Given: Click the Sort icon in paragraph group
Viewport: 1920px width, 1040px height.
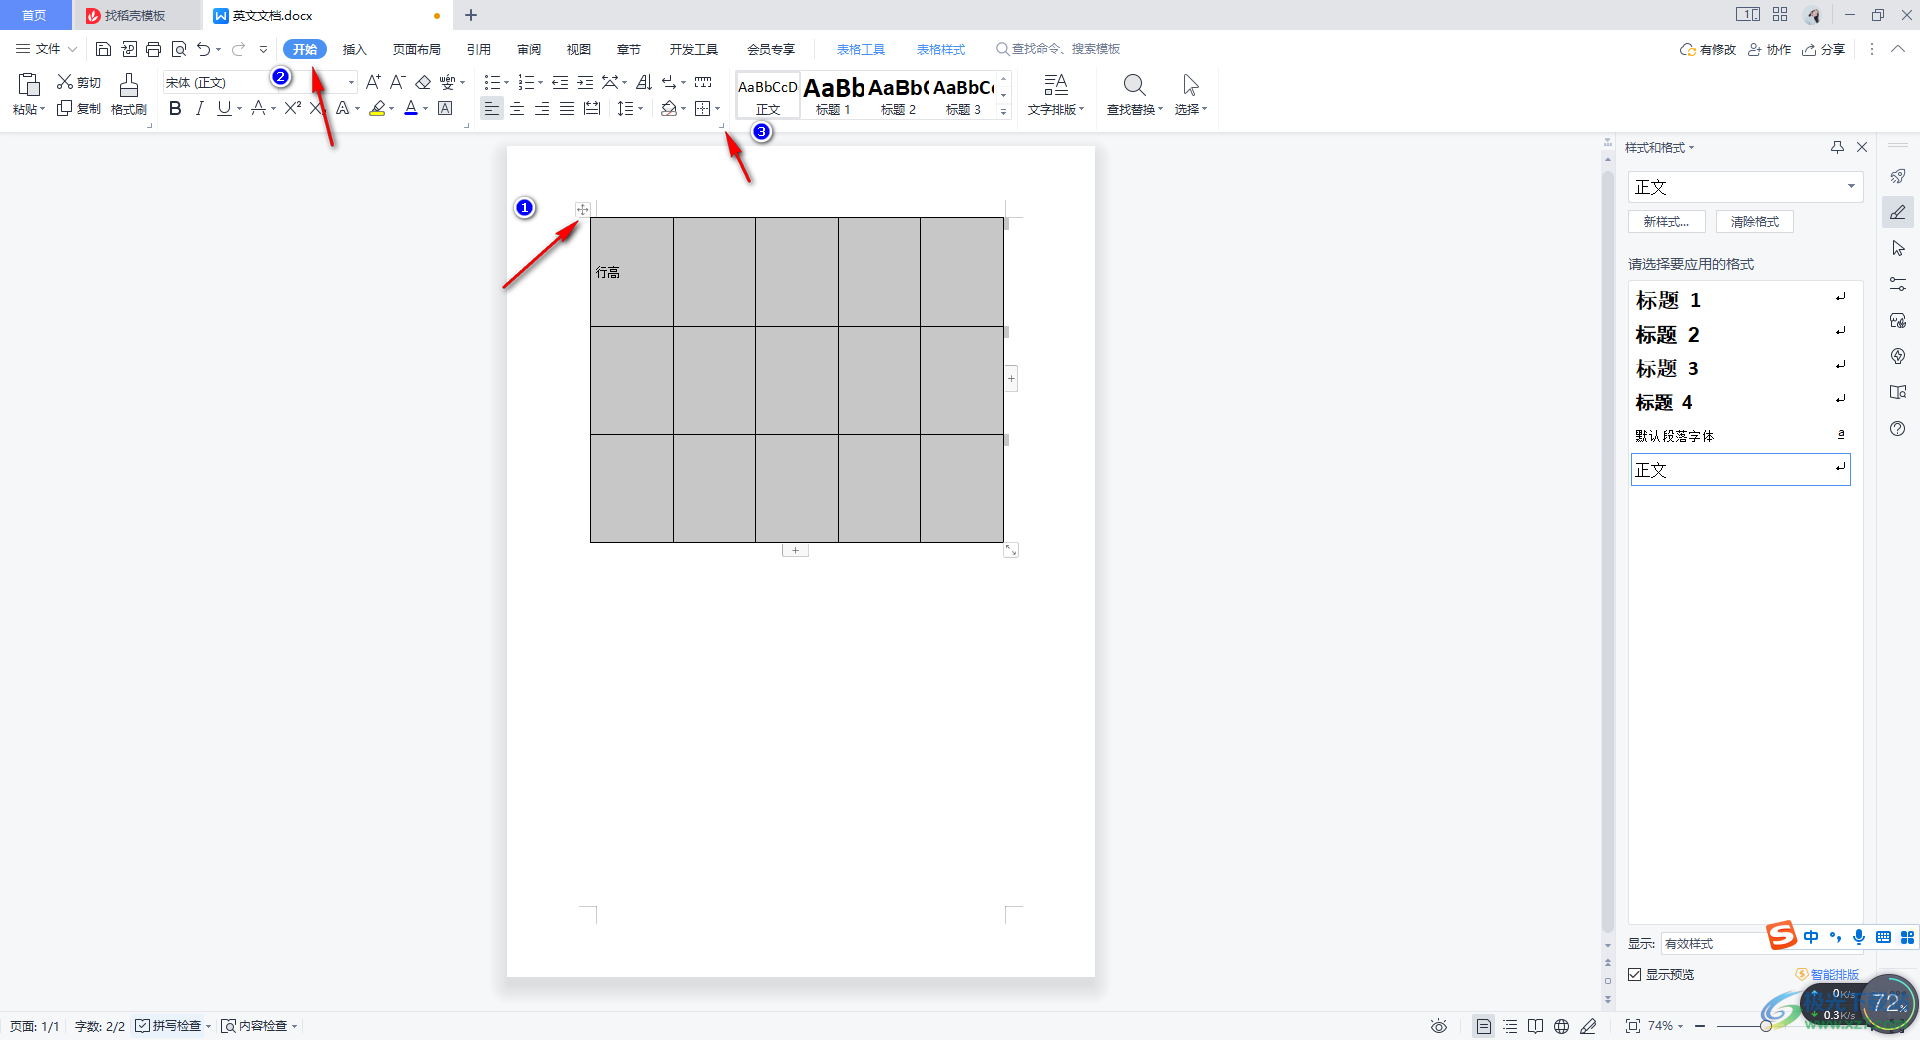Looking at the screenshot, I should point(644,82).
